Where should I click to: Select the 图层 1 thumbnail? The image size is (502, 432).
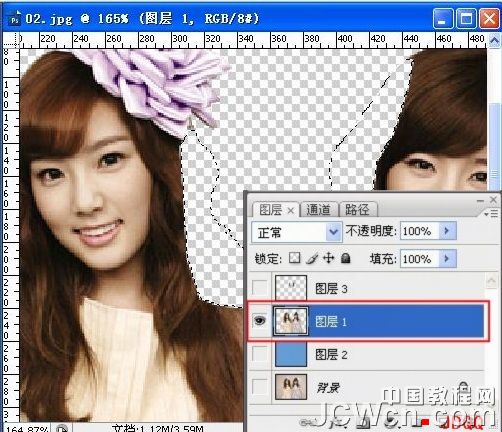tap(291, 321)
